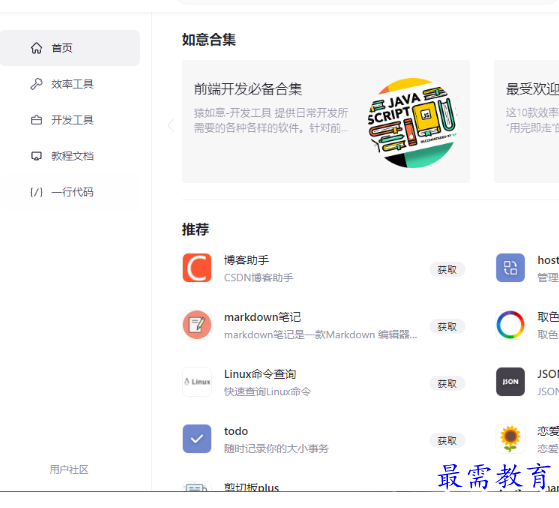Click the 前端开发必备合集 card title
This screenshot has height=508, width=559.
point(248,89)
